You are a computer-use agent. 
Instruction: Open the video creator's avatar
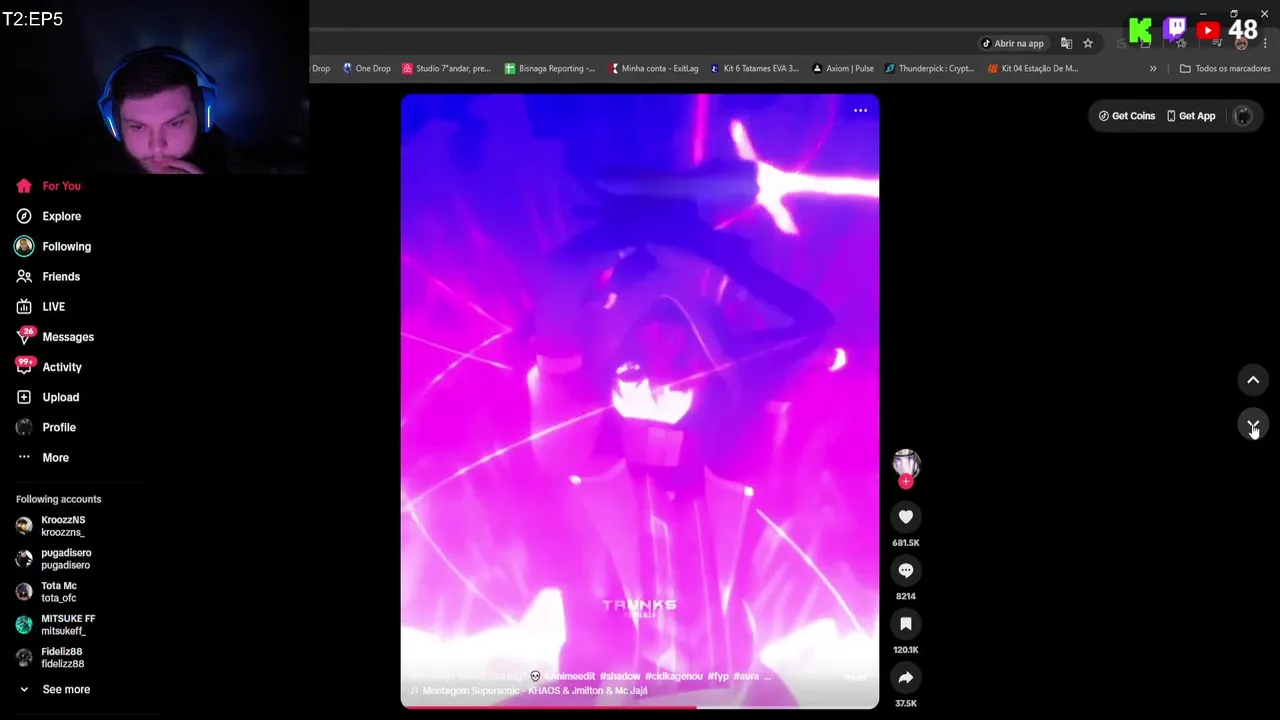click(x=905, y=463)
